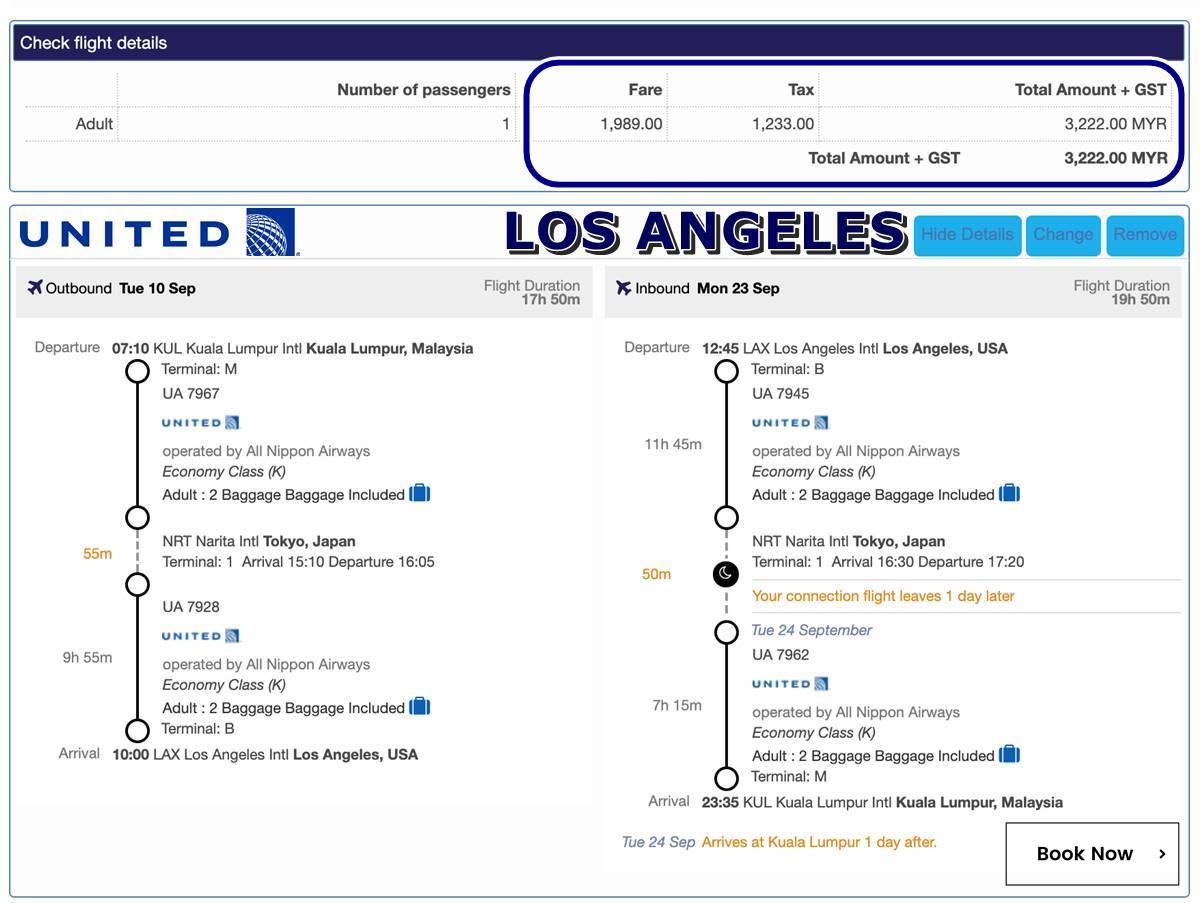Click the Adult row label

(94, 124)
